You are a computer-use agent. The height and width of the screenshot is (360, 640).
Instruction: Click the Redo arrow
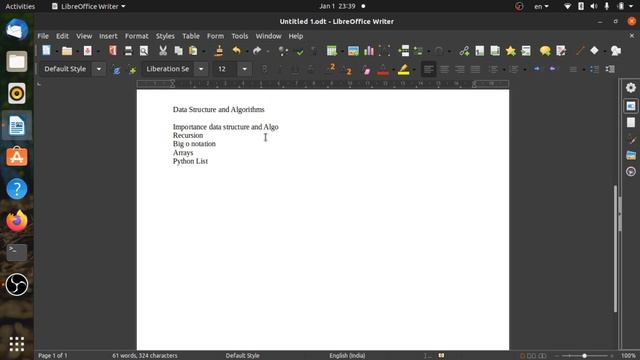[x=257, y=51]
